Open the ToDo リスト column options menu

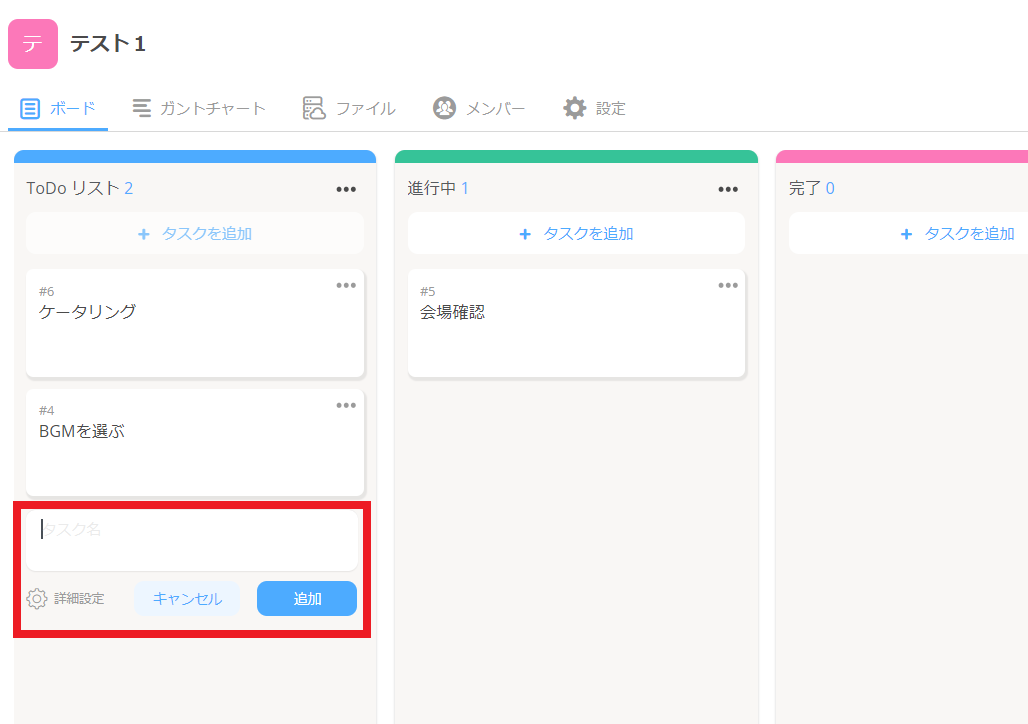tap(346, 189)
